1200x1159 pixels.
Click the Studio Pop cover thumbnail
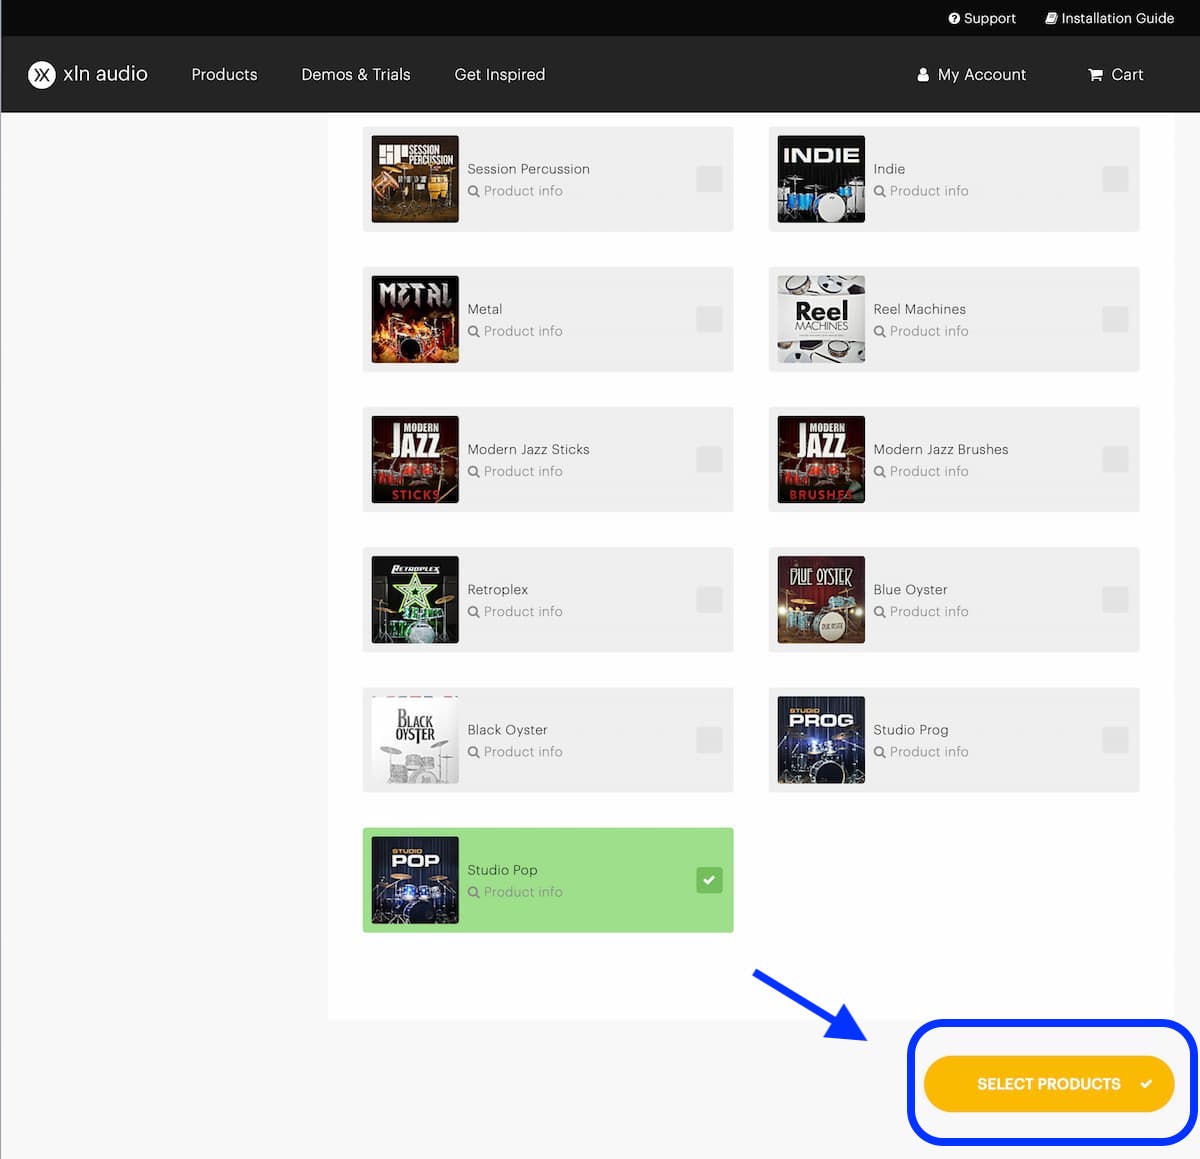[x=415, y=880]
